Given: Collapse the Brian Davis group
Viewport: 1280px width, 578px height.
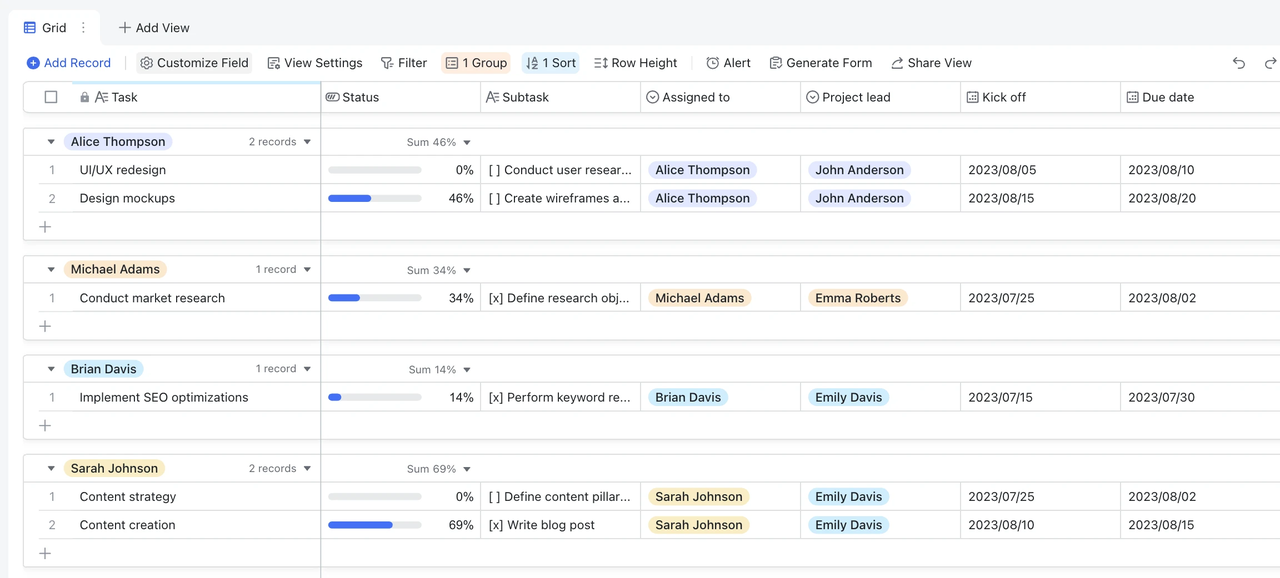Looking at the screenshot, I should [51, 369].
